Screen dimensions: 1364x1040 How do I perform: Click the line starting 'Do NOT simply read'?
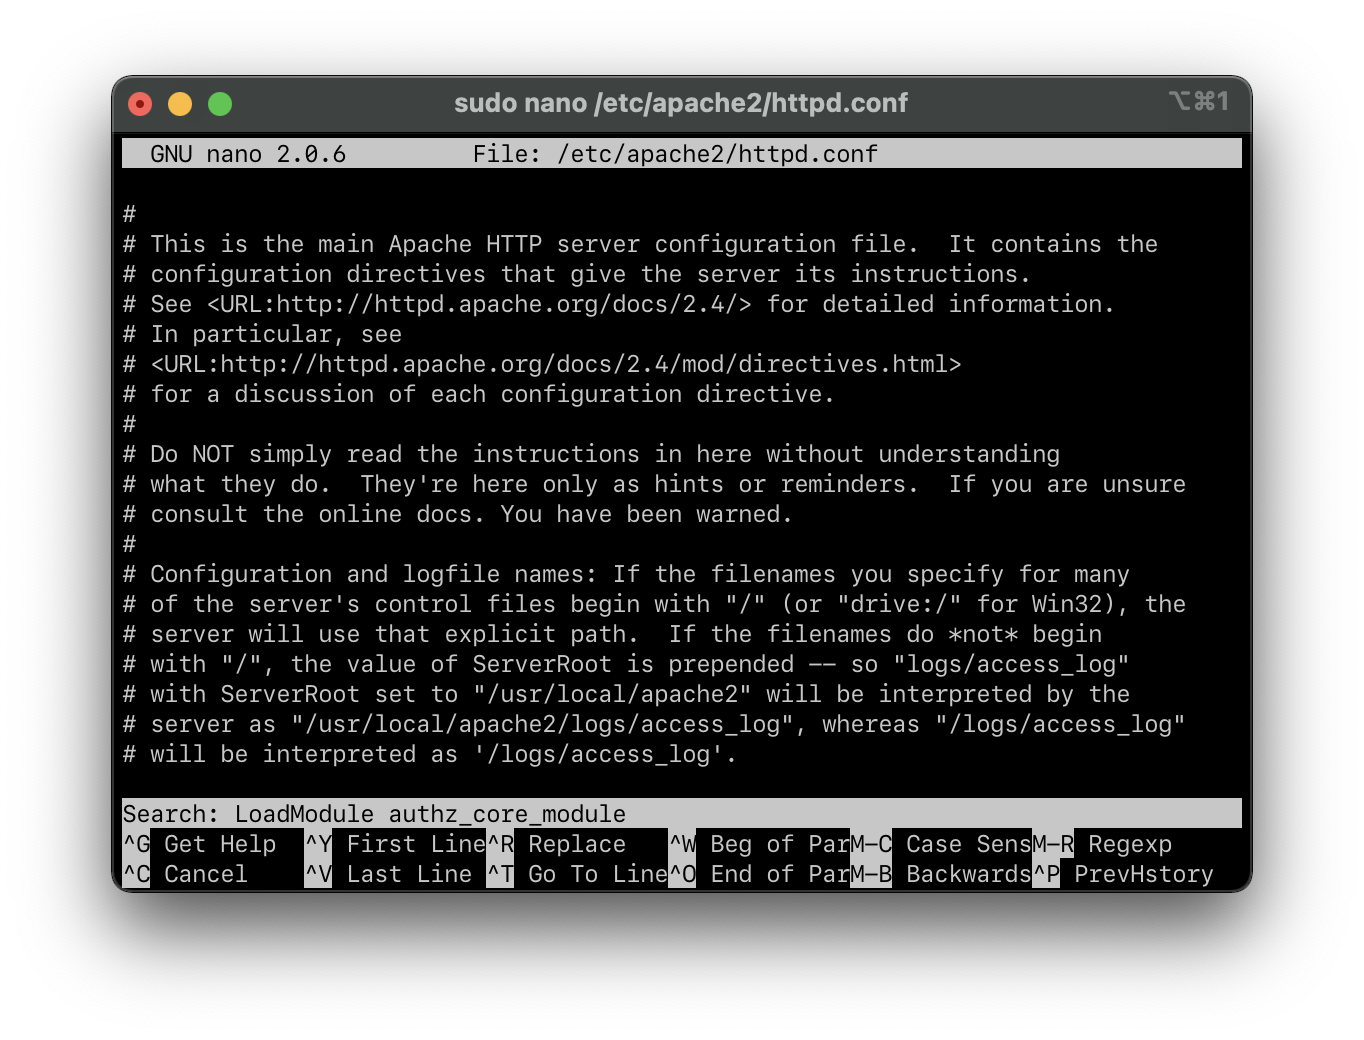(x=591, y=454)
